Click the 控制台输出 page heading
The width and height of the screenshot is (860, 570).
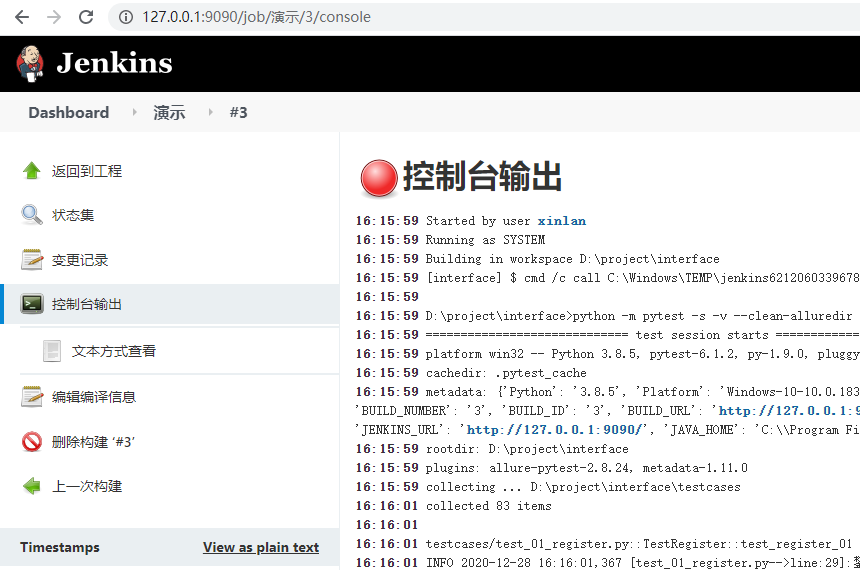(483, 176)
